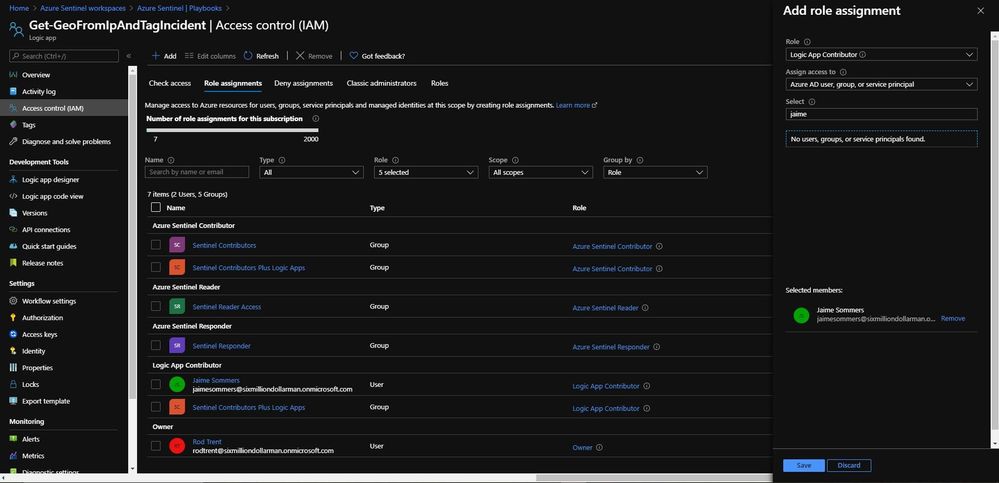Open Workflow settings gear icon
Screen dimensions: 999x483
pos(13,301)
